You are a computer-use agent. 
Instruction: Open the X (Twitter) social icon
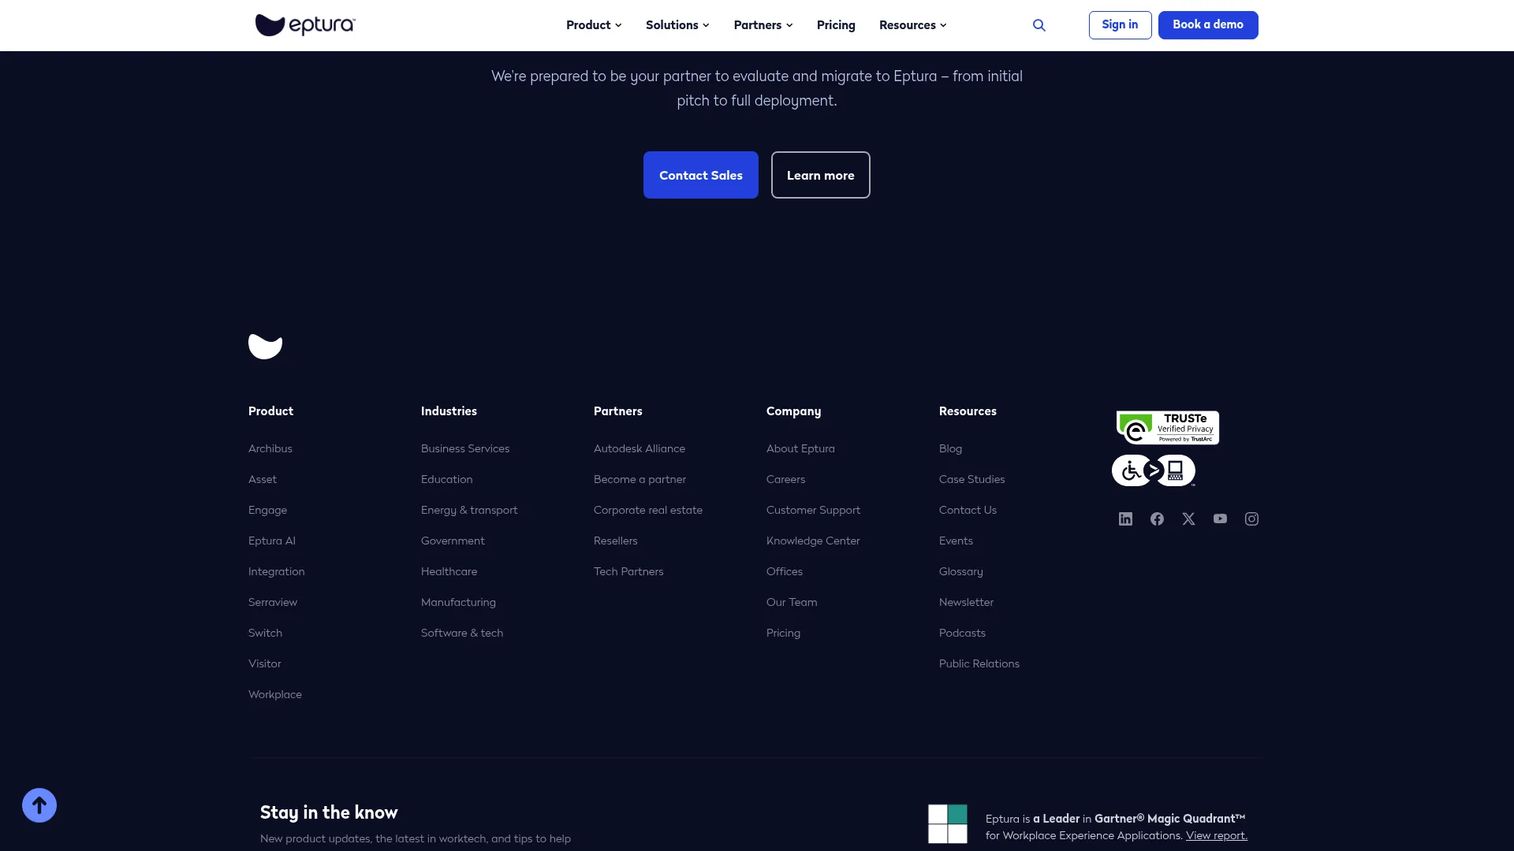click(x=1188, y=519)
